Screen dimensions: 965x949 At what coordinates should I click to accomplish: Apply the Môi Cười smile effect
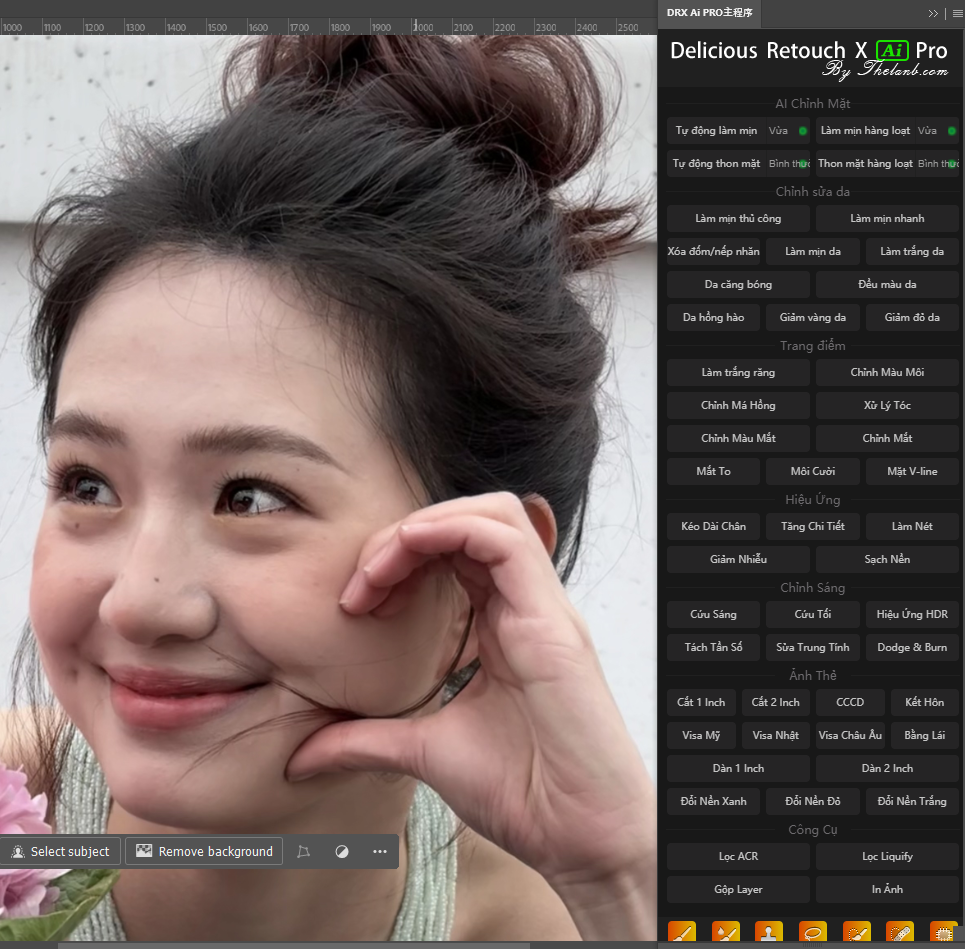(x=812, y=471)
